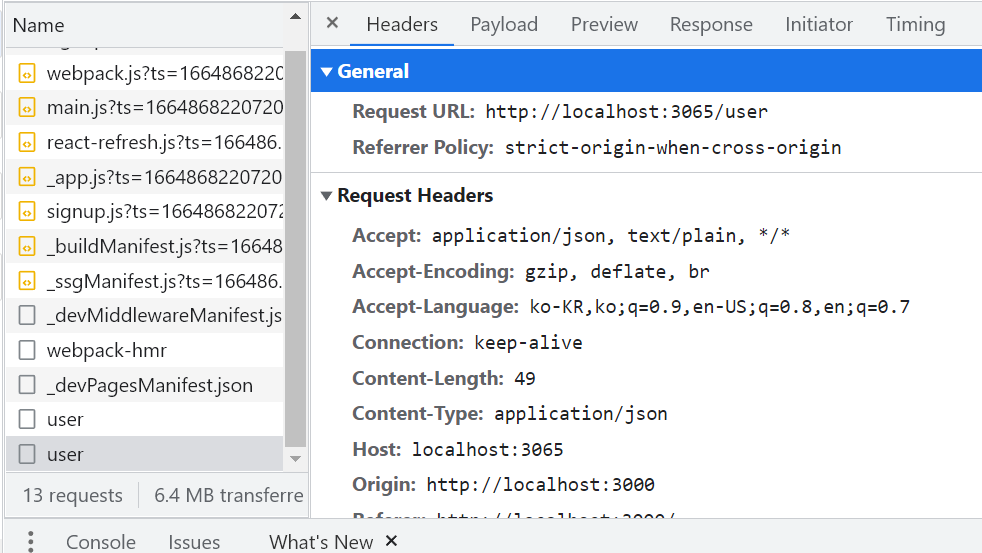The height and width of the screenshot is (553, 982).
Task: Click the script icon next to signup.js
Action: pos(28,211)
